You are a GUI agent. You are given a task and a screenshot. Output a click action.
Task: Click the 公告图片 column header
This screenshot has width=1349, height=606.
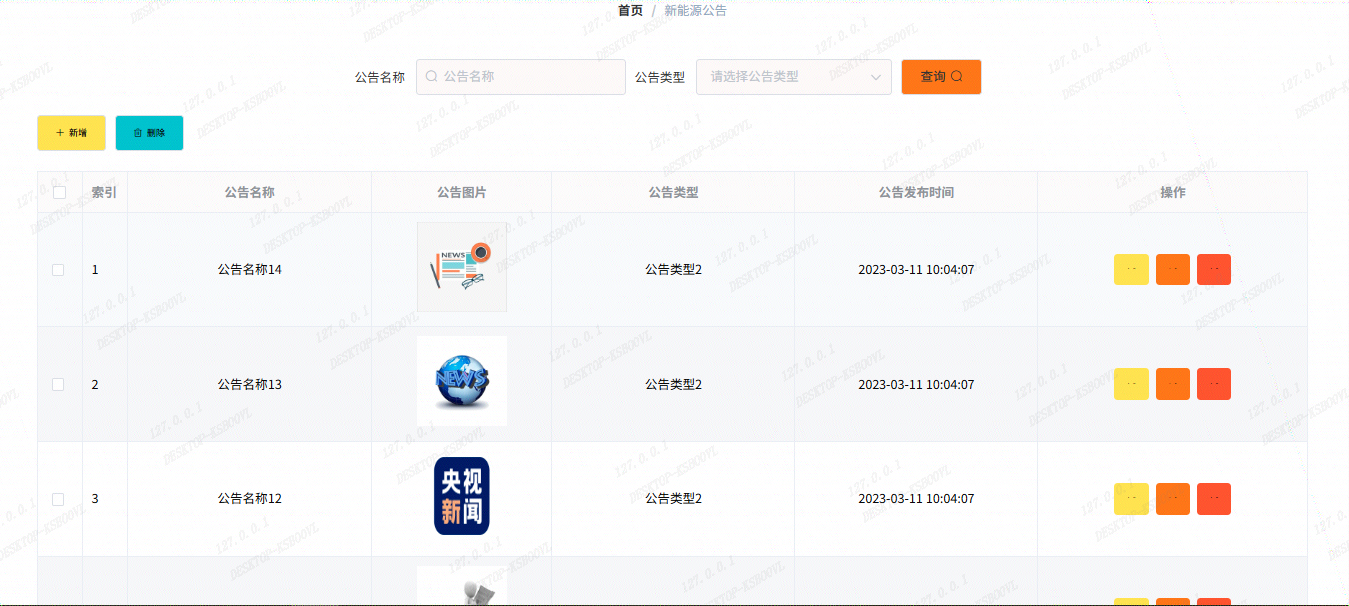[462, 192]
